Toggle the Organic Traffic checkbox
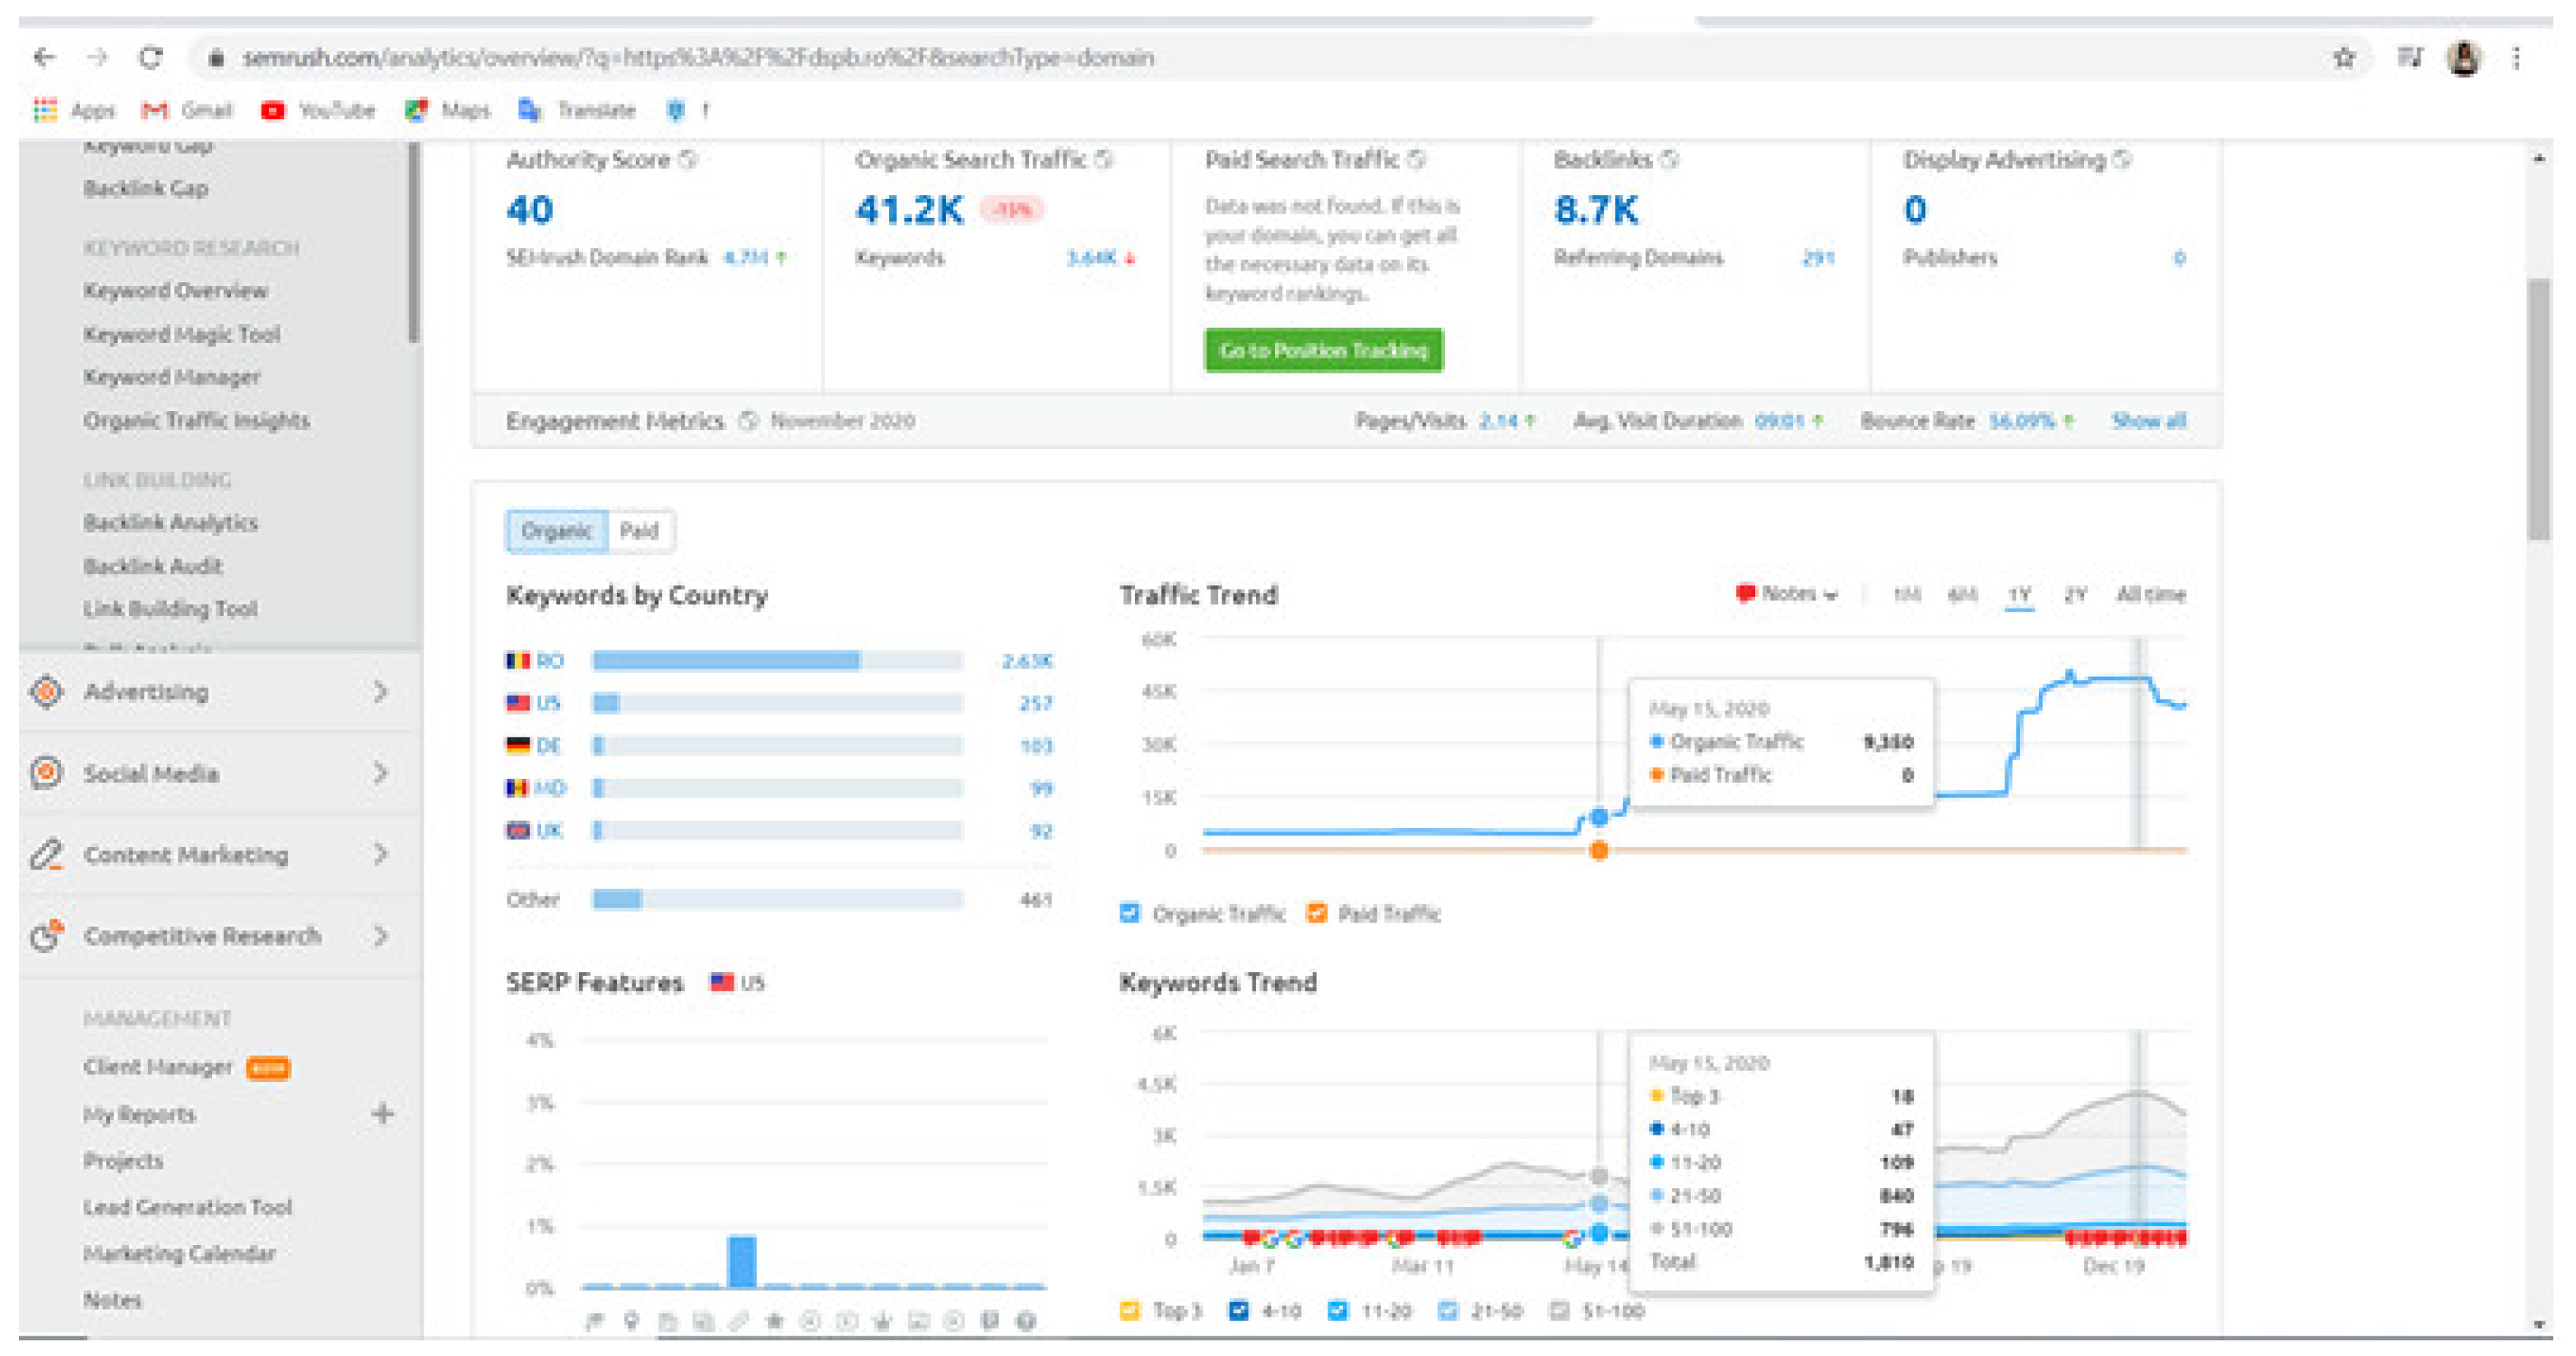This screenshot has width=2576, height=1356. [x=1130, y=913]
